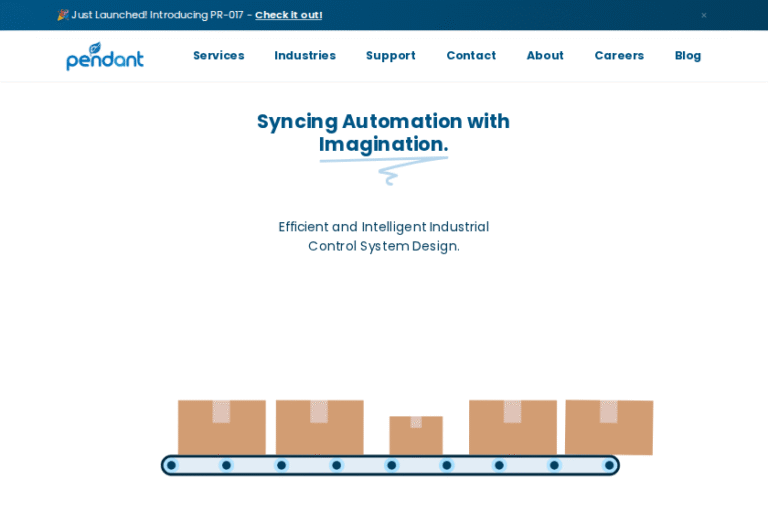Click the conveyor belt illustration

(390, 465)
